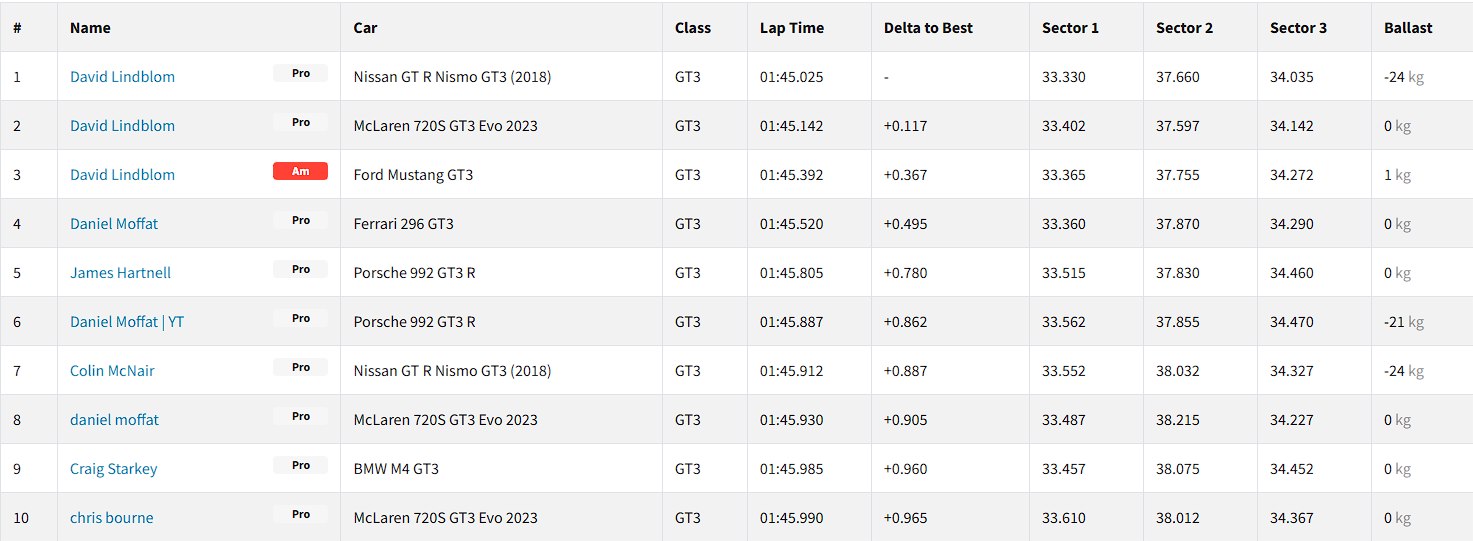Image resolution: width=1473 pixels, height=541 pixels.
Task: Click the chris bourne driver link
Action: point(111,518)
